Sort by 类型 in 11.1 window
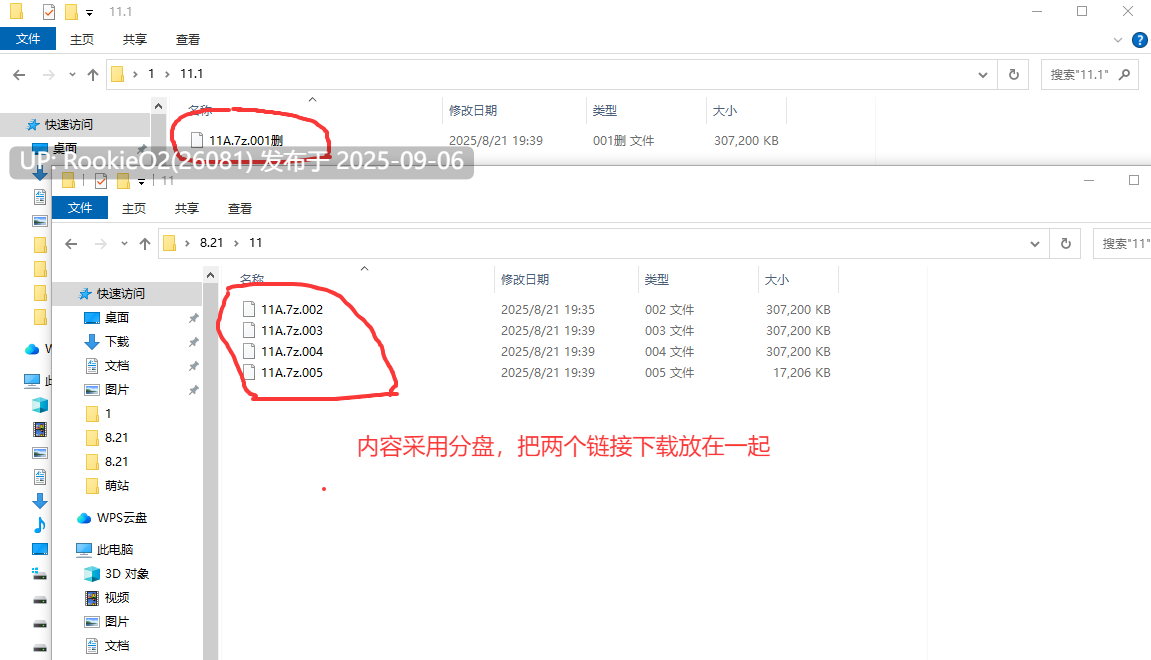The image size is (1151, 660). [x=605, y=110]
